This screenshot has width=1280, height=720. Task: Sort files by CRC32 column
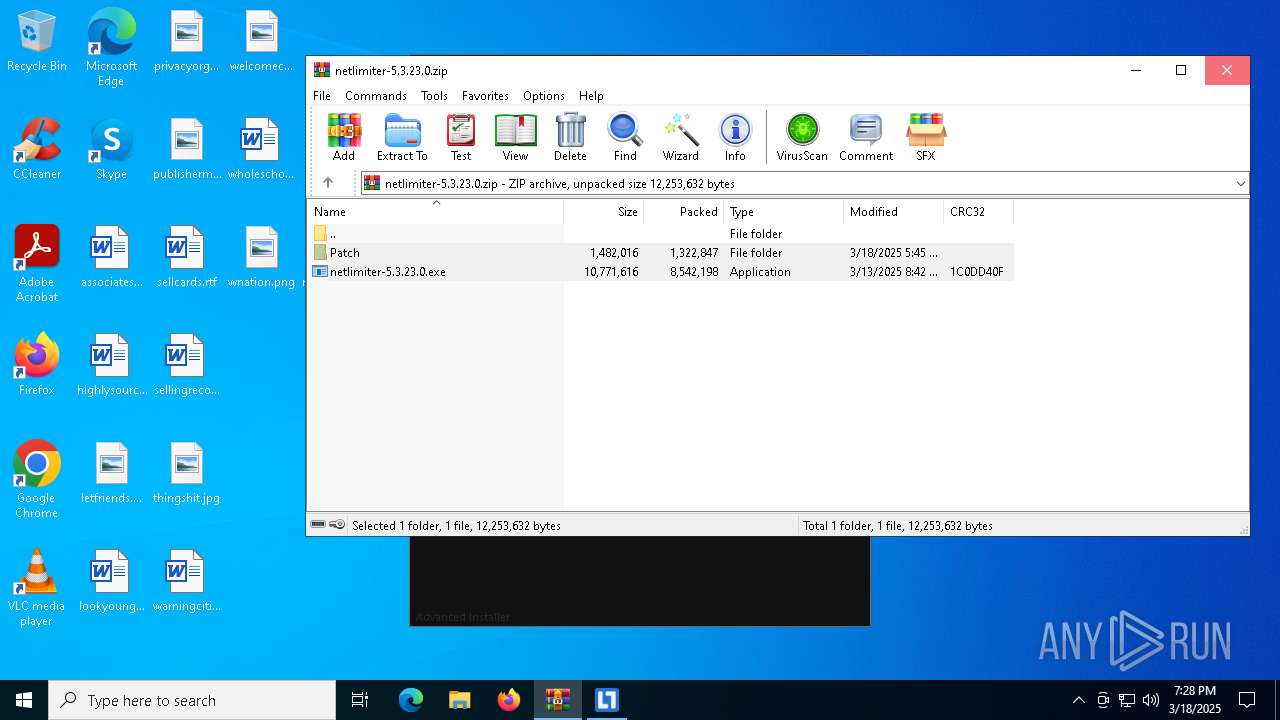[x=978, y=212]
